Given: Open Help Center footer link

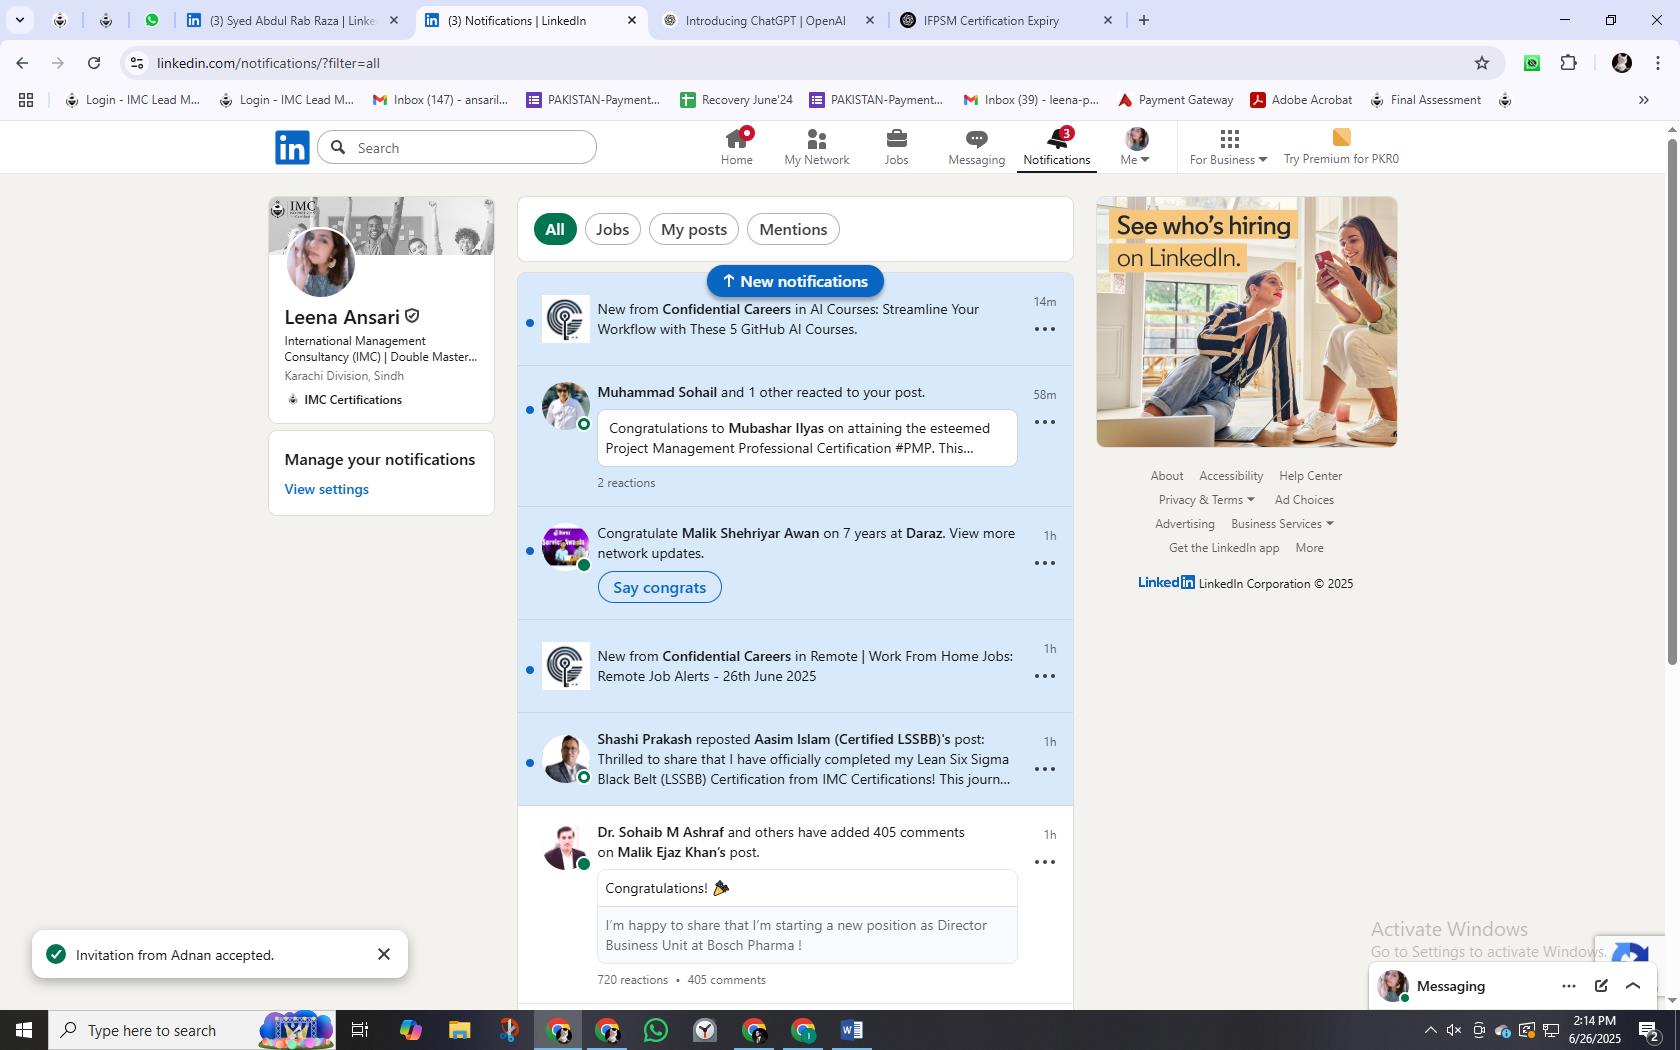Looking at the screenshot, I should (x=1310, y=476).
